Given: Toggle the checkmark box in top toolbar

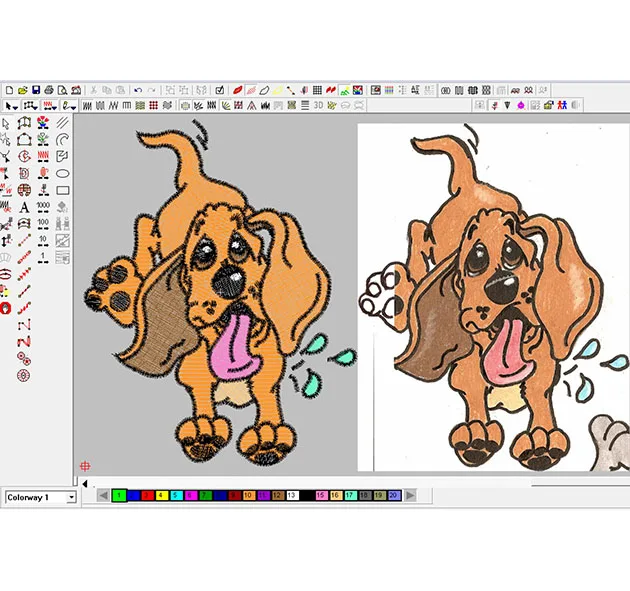Looking at the screenshot, I should pos(219,90).
